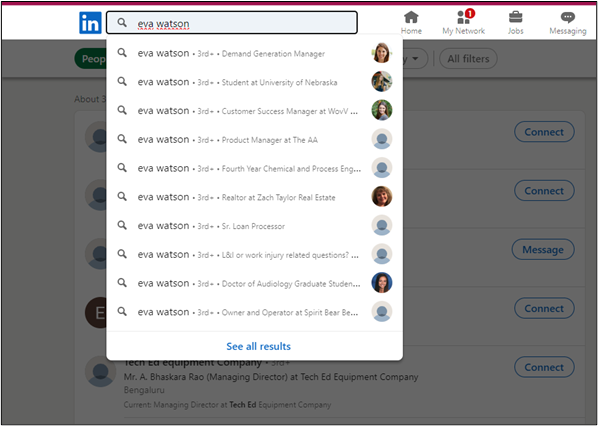598x426 pixels.
Task: Select suggestion Fourth Year Chemical and Process Eng
Action: coord(254,168)
